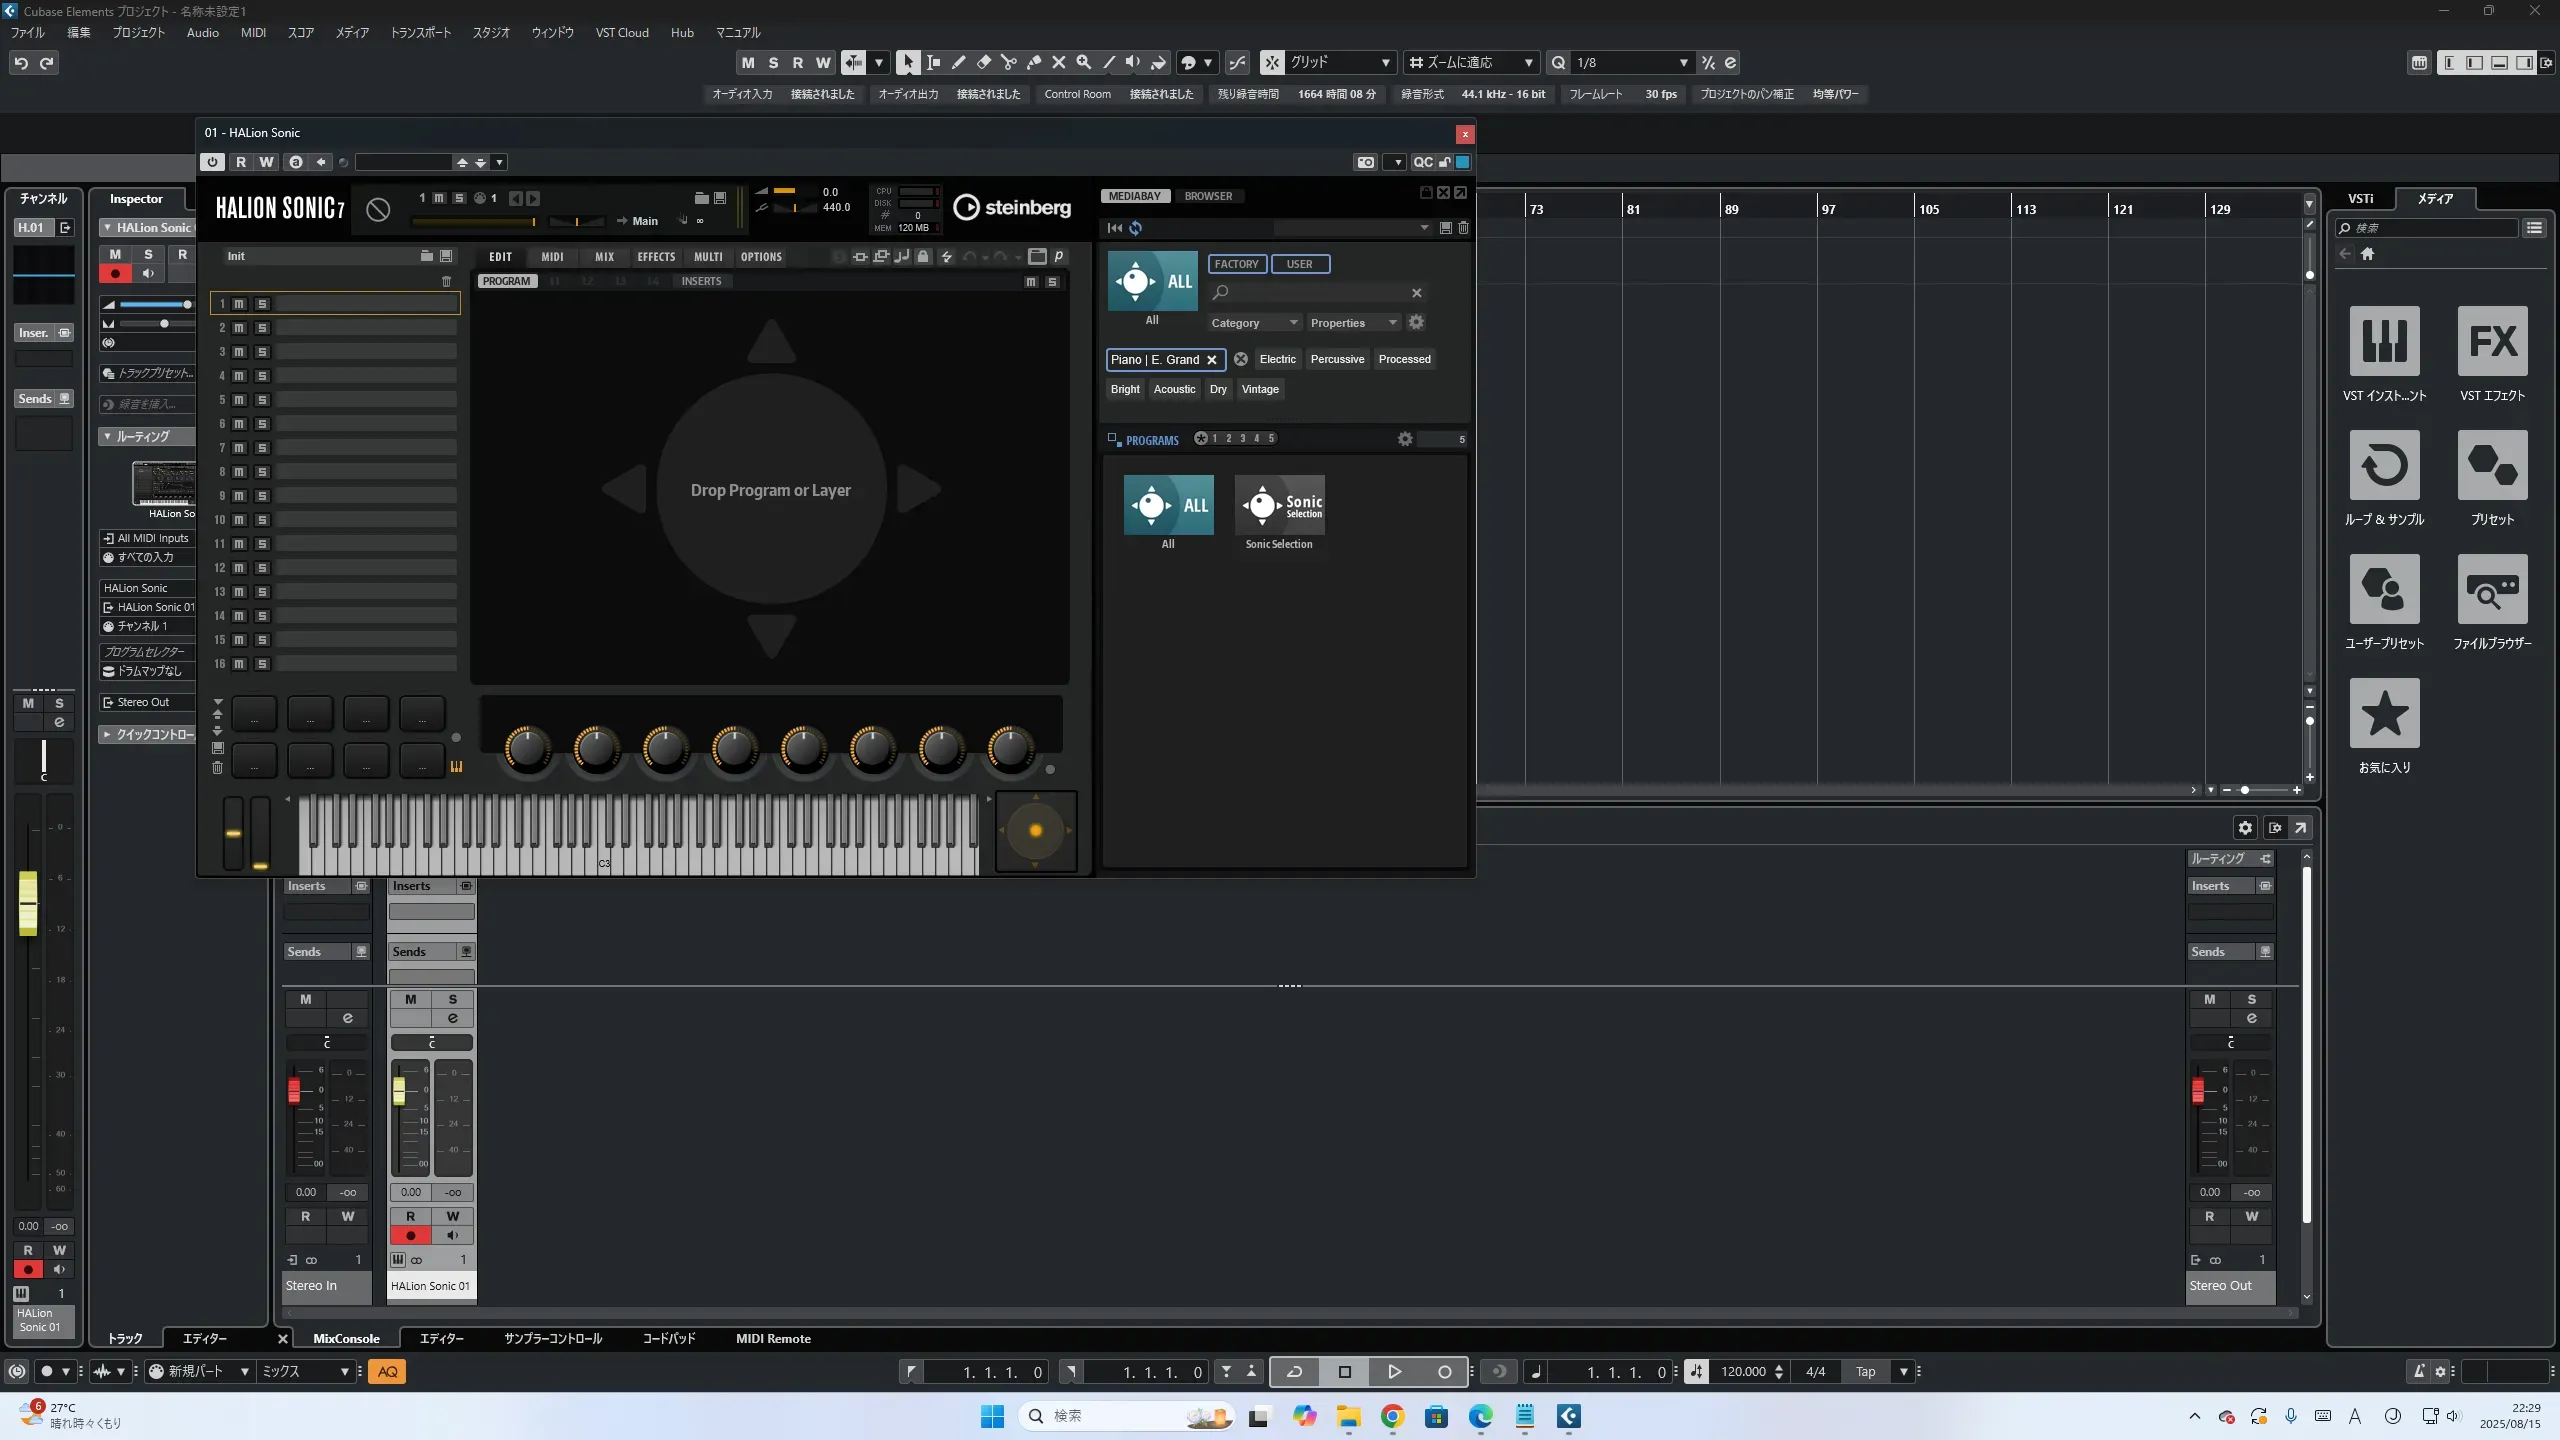Screen dimensions: 2560x1440
Task: Enable the USER filter in MediaBay
Action: click(x=1299, y=264)
